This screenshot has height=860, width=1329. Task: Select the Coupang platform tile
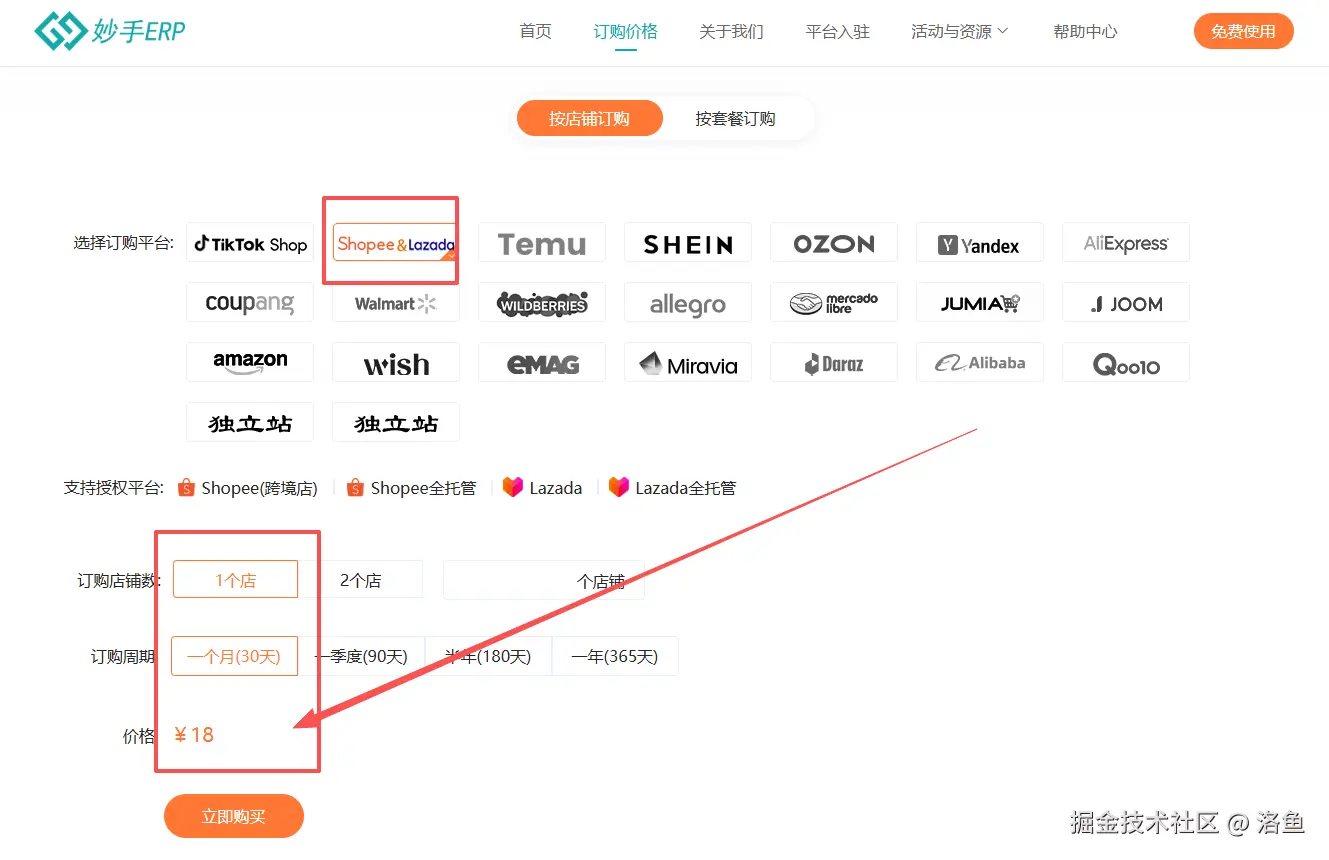[250, 303]
